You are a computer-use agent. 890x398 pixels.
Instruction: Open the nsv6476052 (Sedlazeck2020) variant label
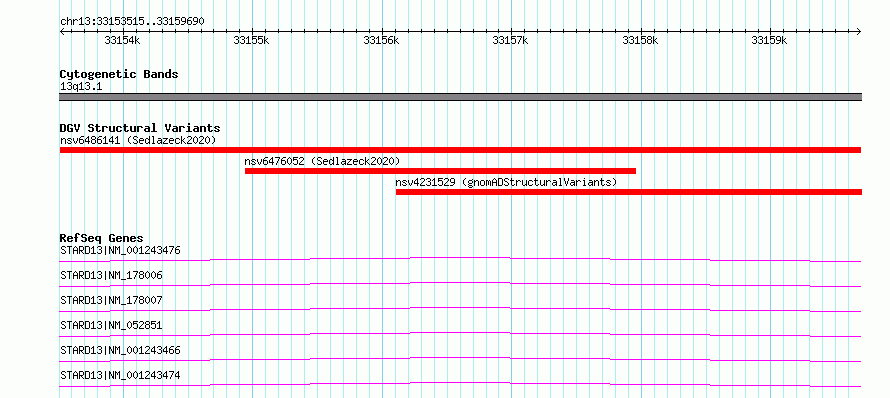tap(322, 161)
